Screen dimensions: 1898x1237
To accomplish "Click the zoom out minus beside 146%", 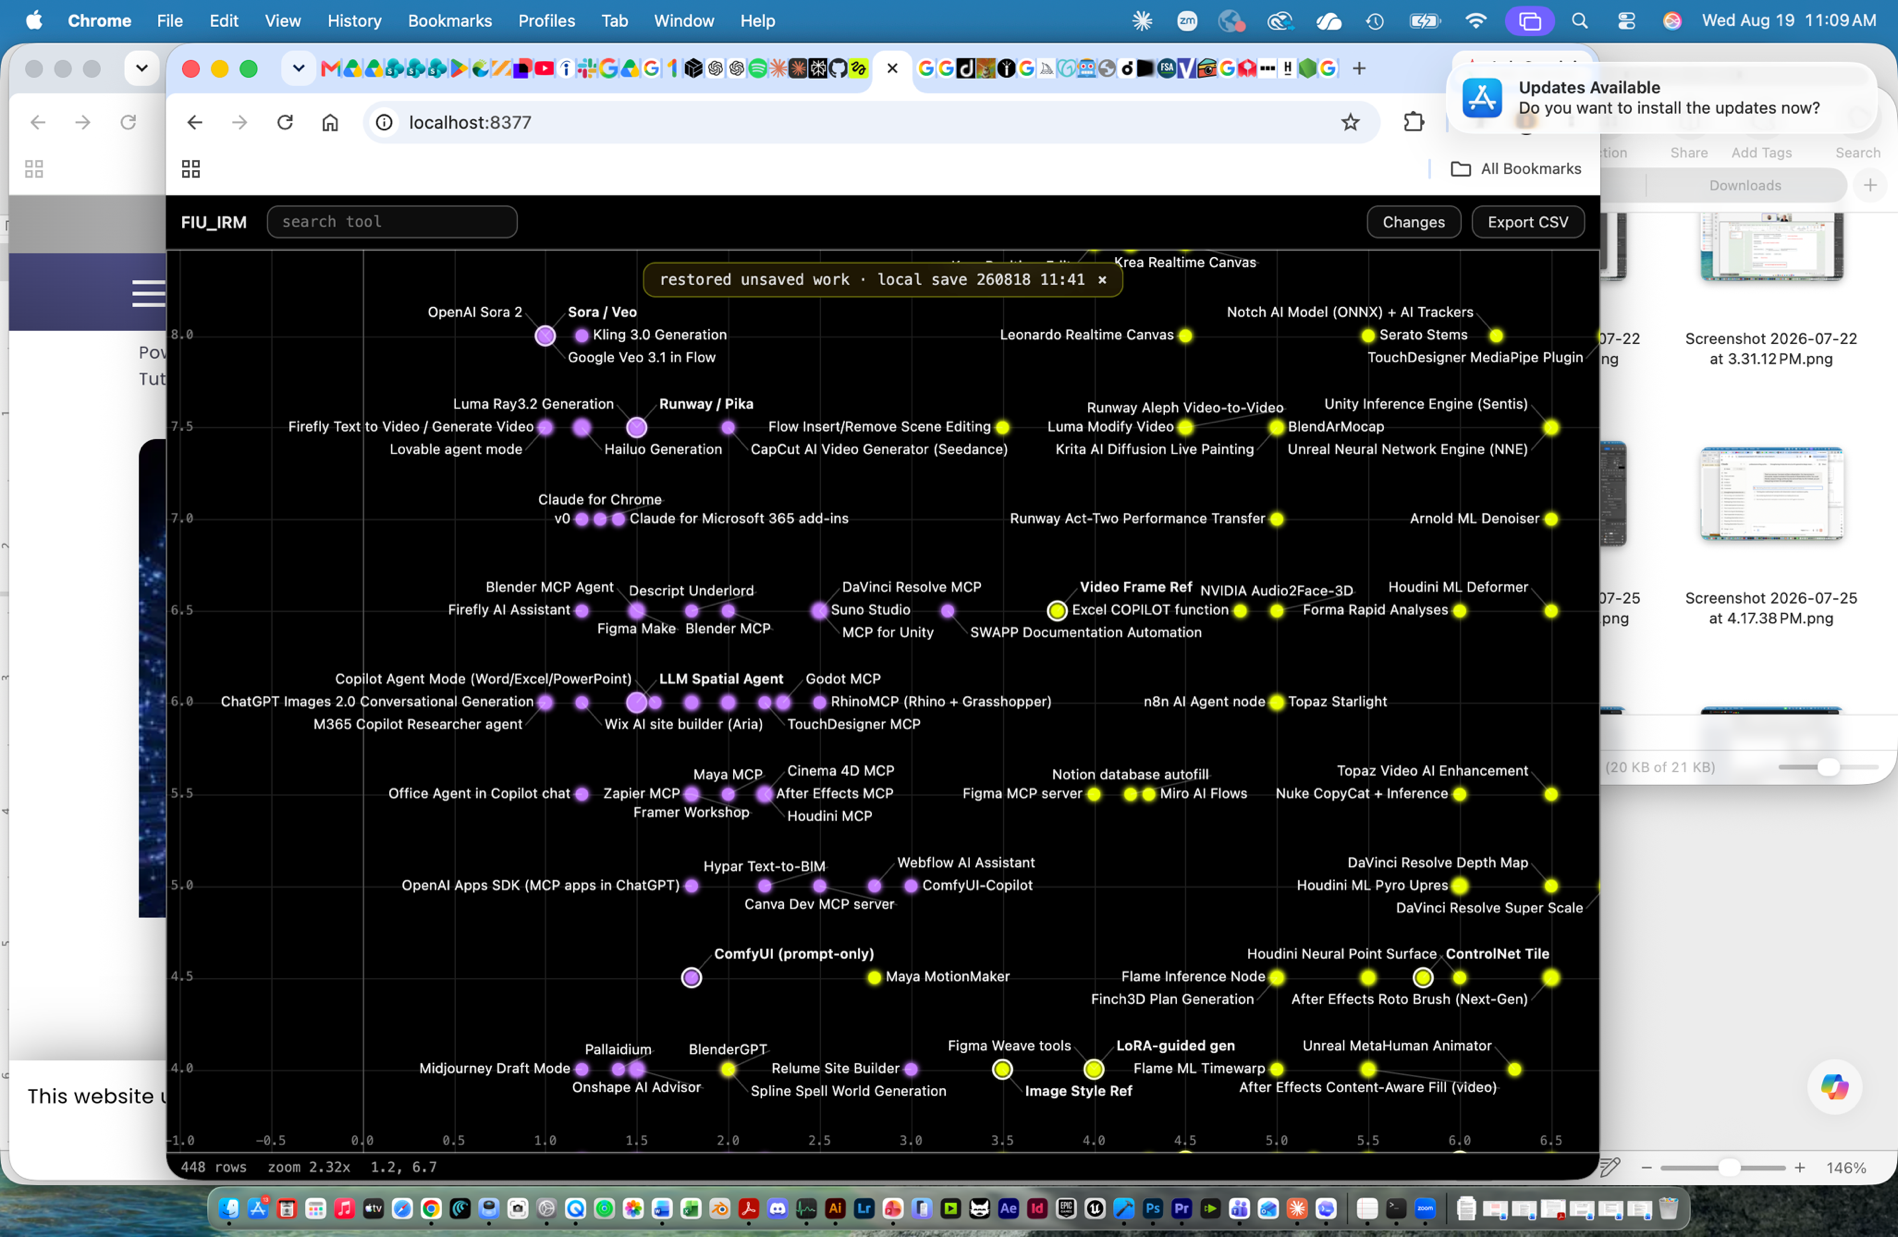I will [x=1646, y=1167].
